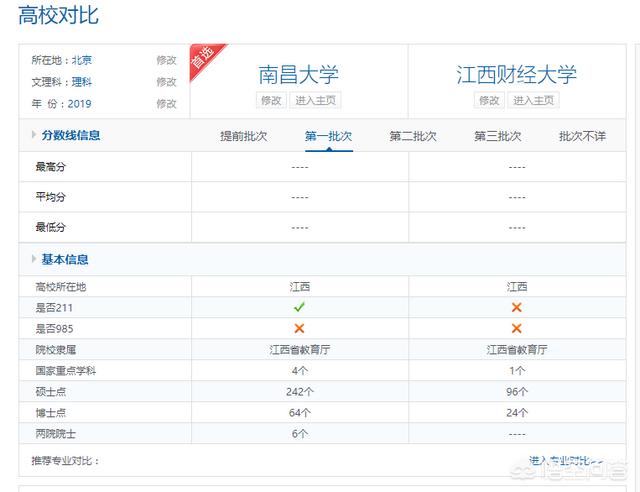
Task: Click green 211 checkmark for 南昌大学
Action: pyautogui.click(x=299, y=307)
